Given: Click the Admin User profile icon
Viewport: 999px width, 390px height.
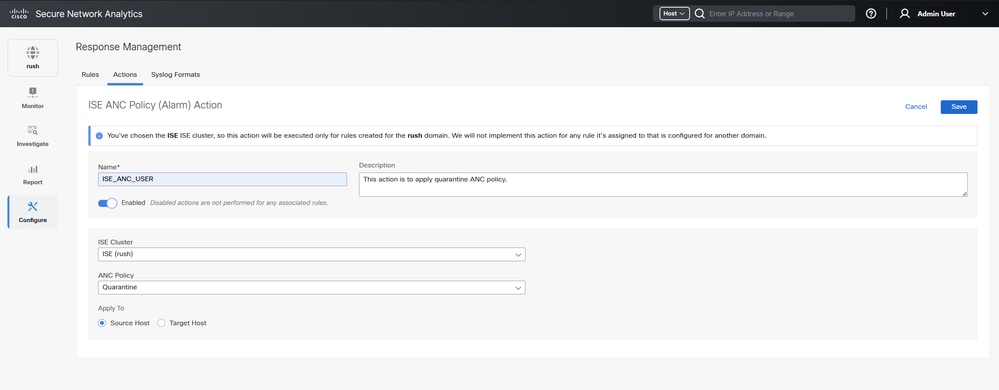Looking at the screenshot, I should pos(904,13).
